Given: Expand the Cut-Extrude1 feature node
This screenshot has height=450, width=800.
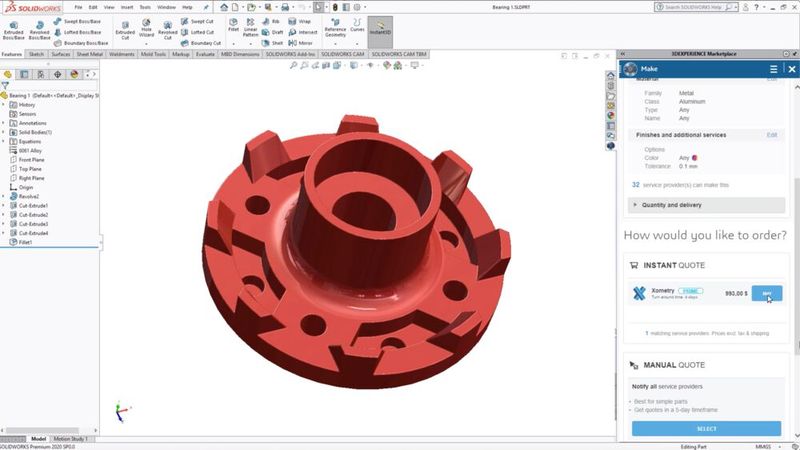Looking at the screenshot, I should [x=5, y=205].
